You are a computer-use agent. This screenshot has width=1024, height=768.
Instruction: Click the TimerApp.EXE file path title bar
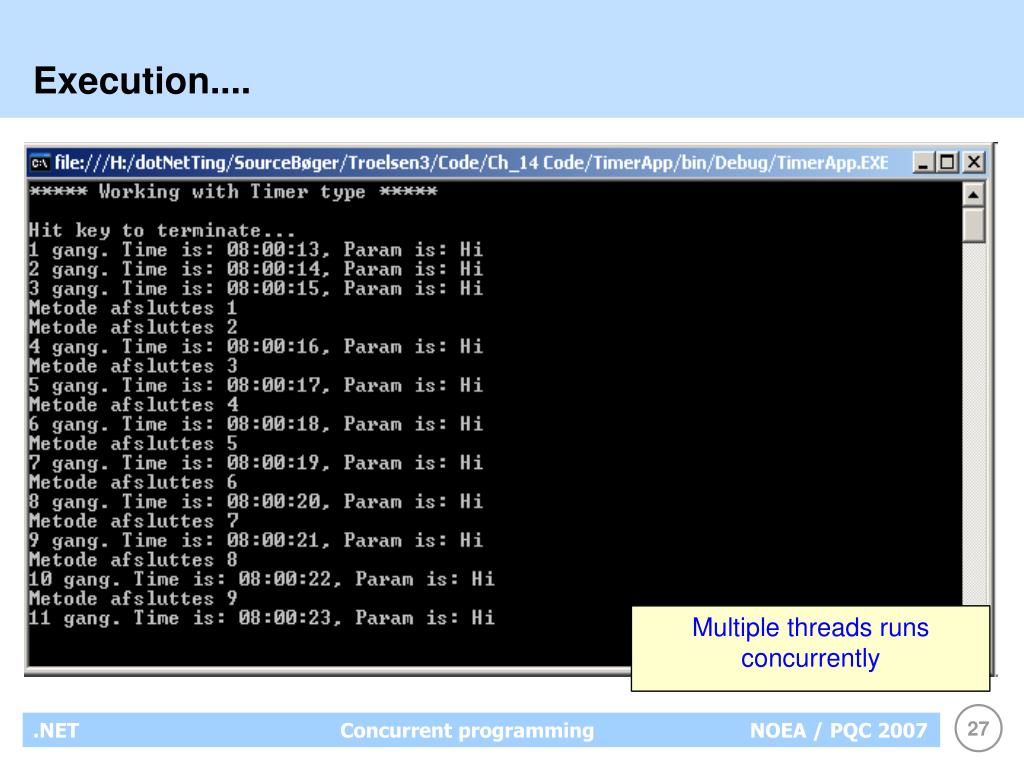coord(471,163)
